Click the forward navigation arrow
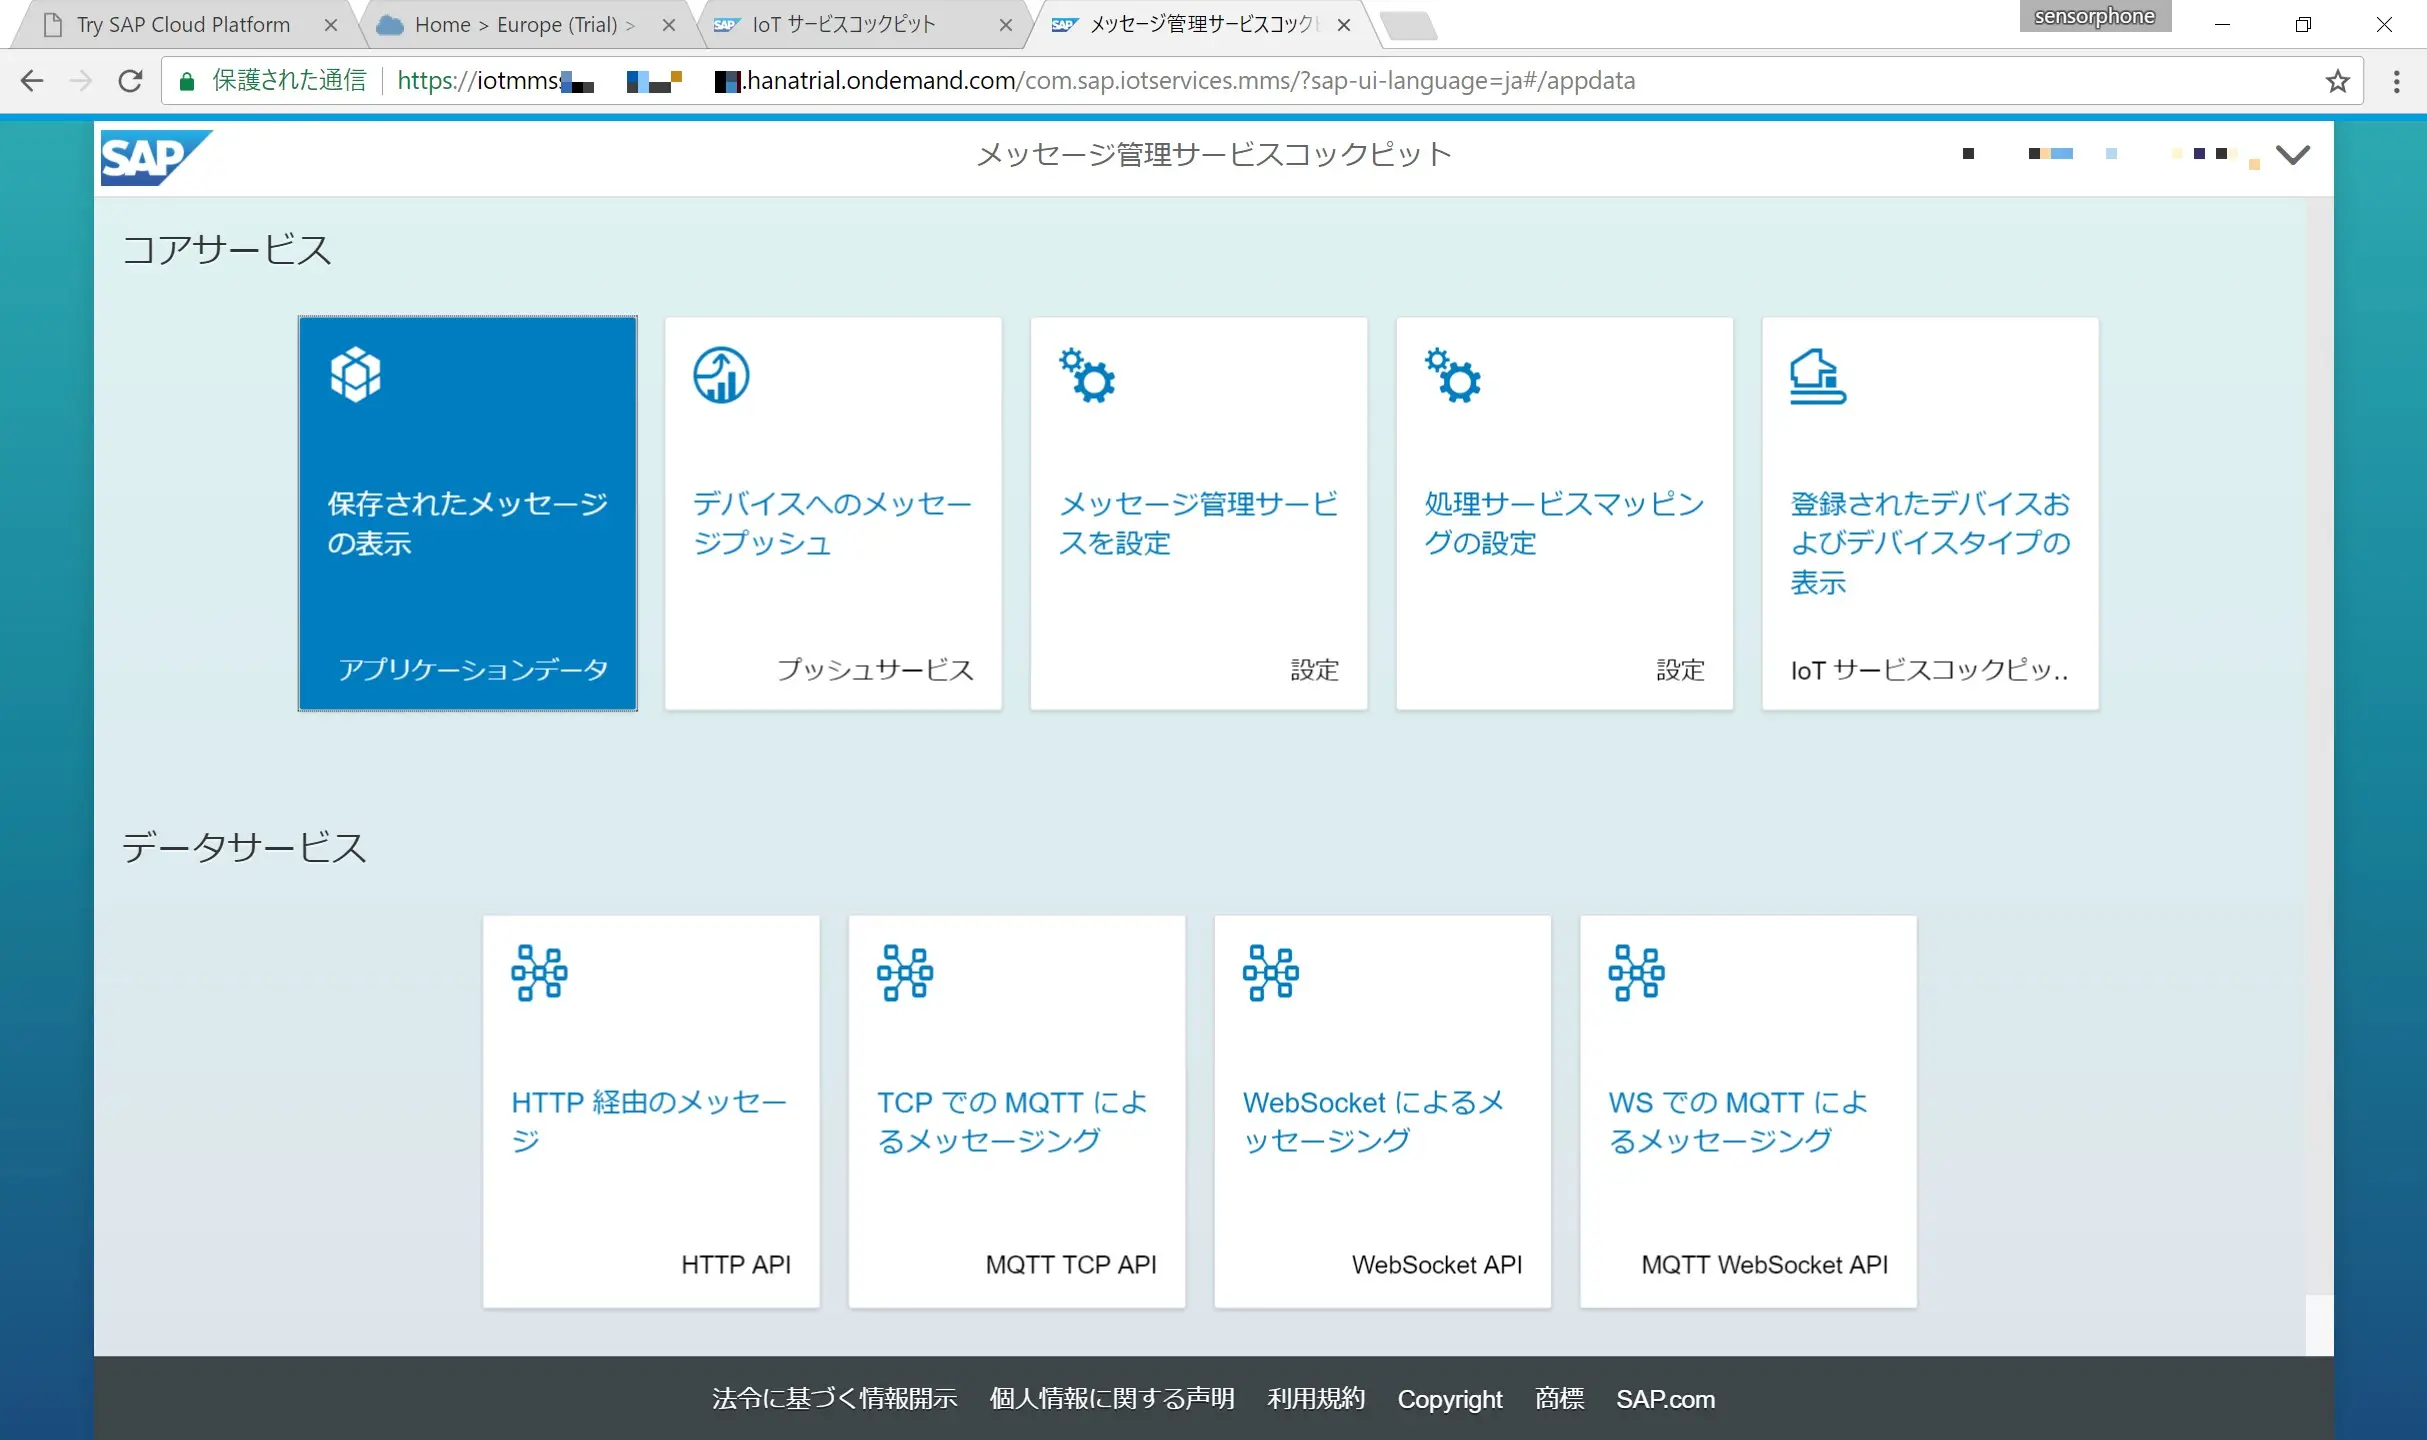2427x1440 pixels. pyautogui.click(x=81, y=81)
